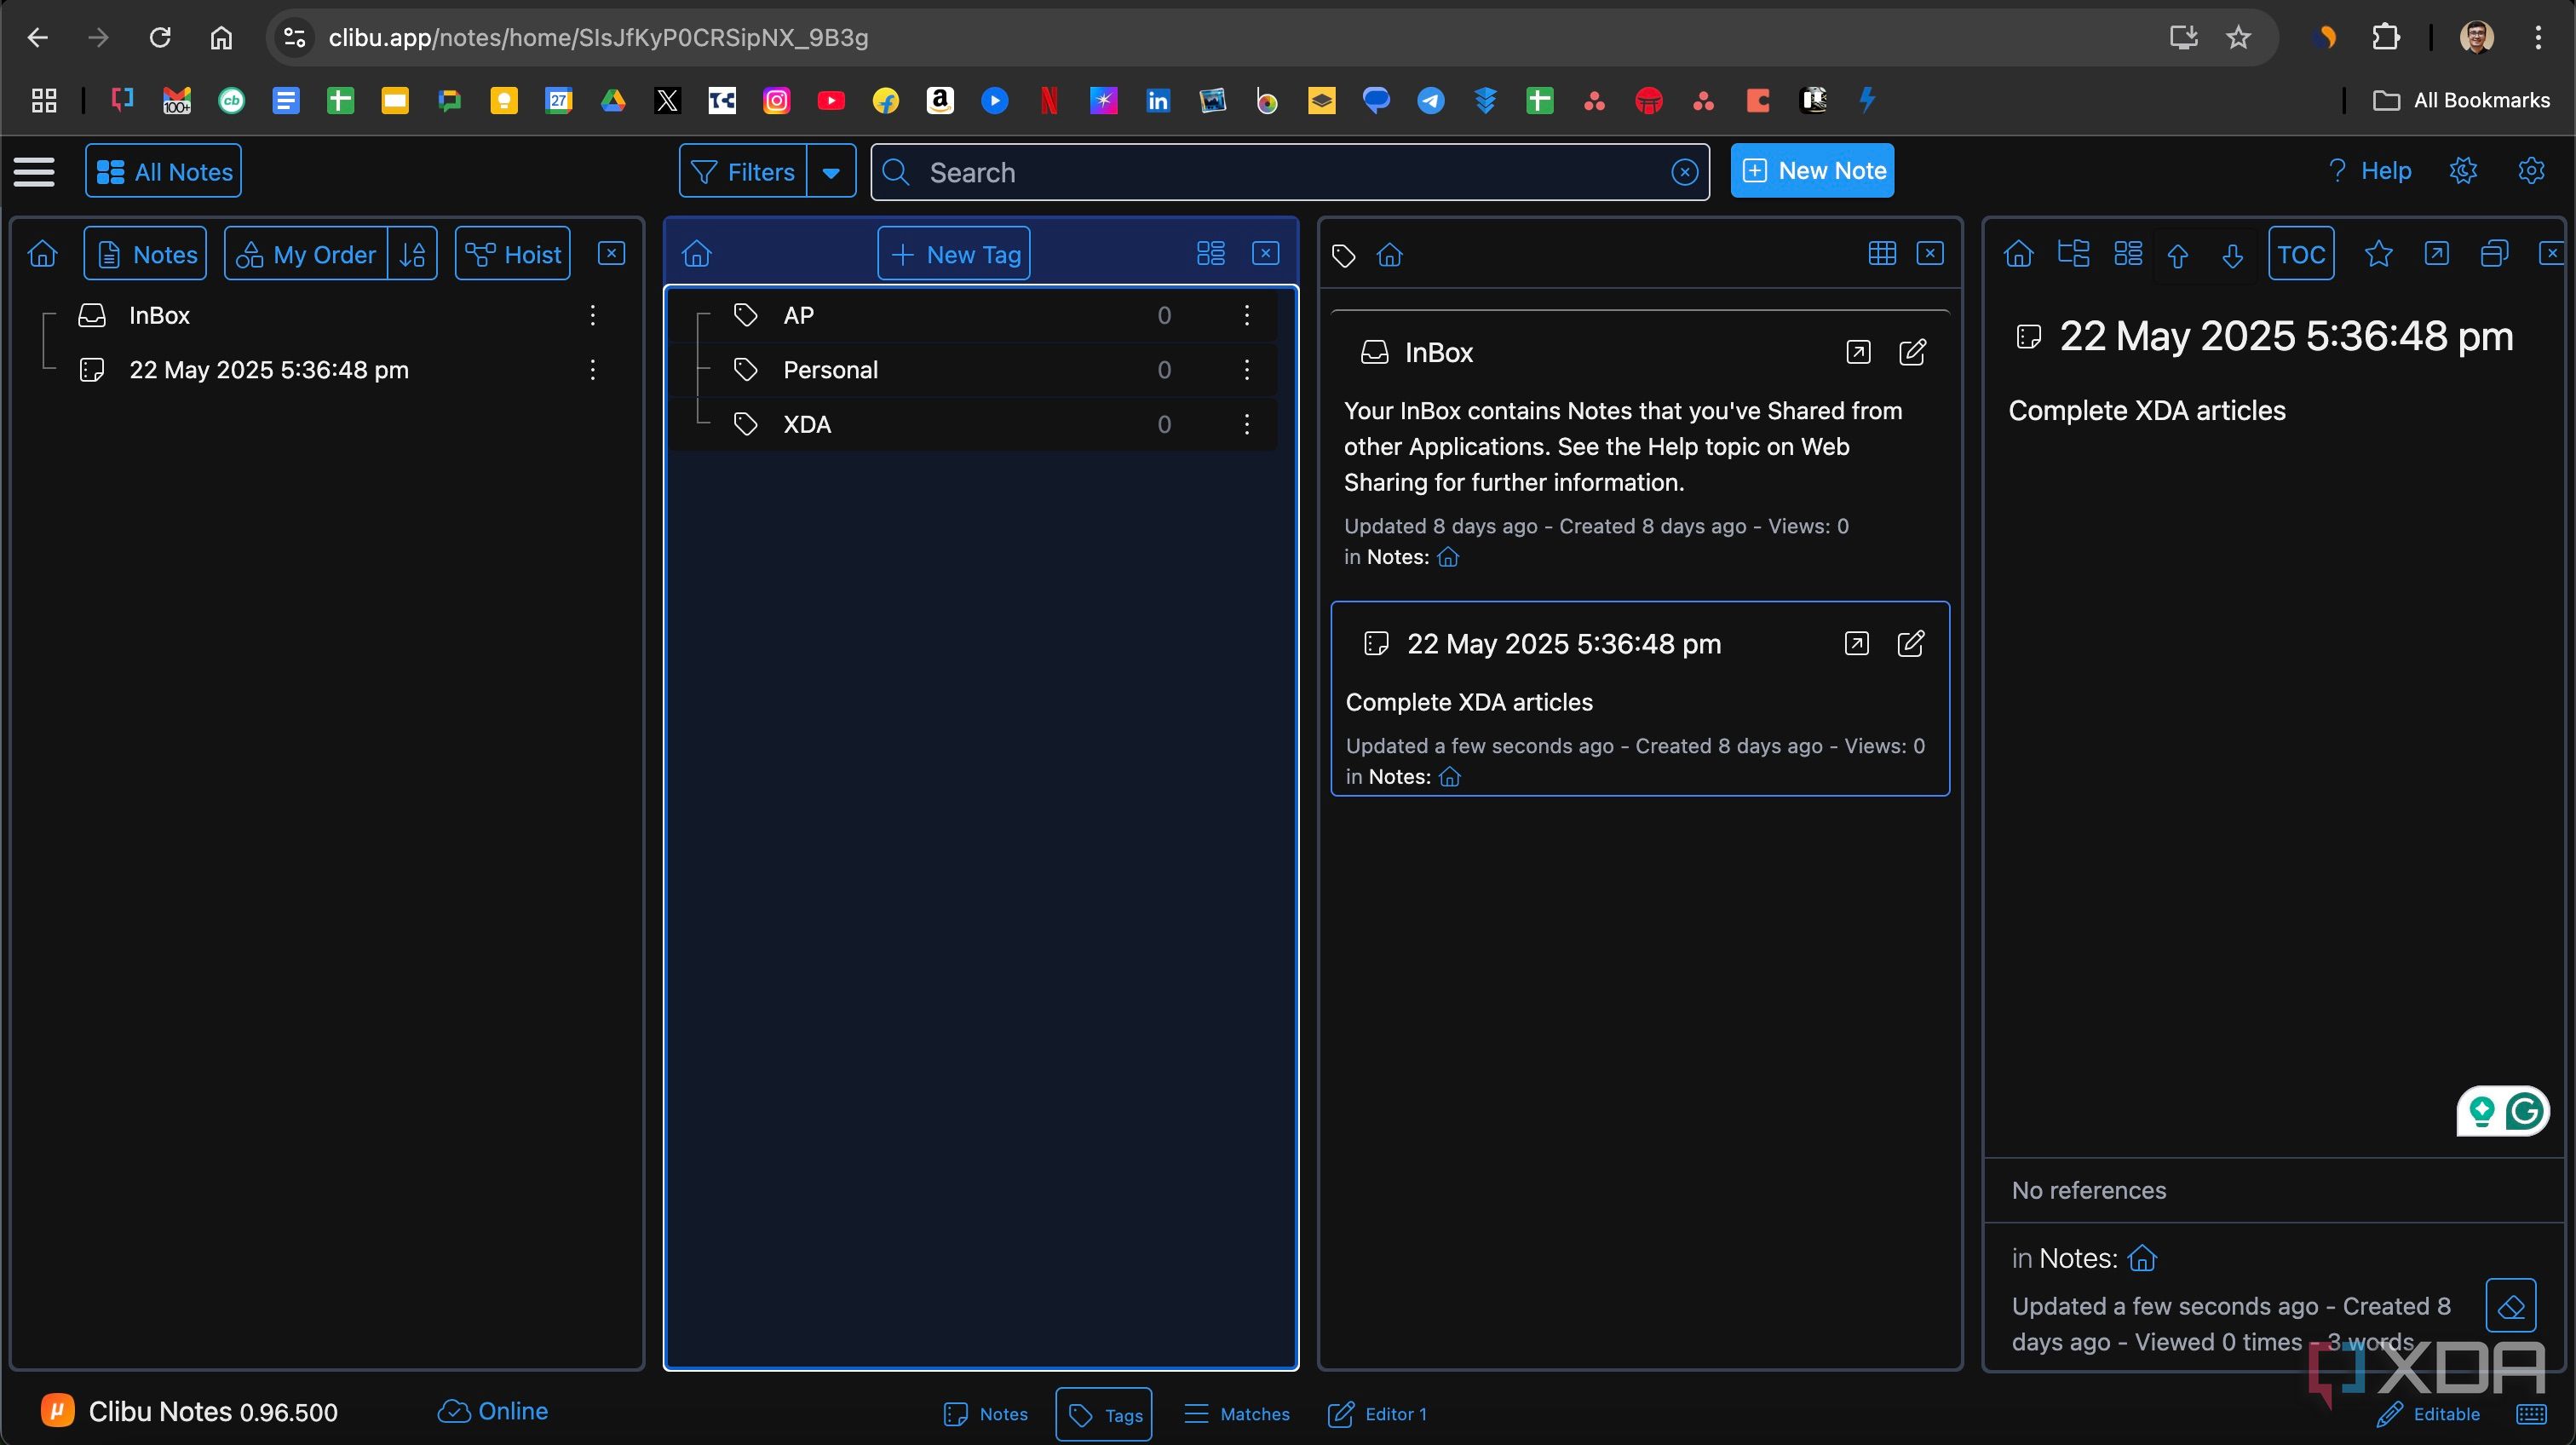
Task: Toggle Hoist mode in notes panel
Action: coord(513,254)
